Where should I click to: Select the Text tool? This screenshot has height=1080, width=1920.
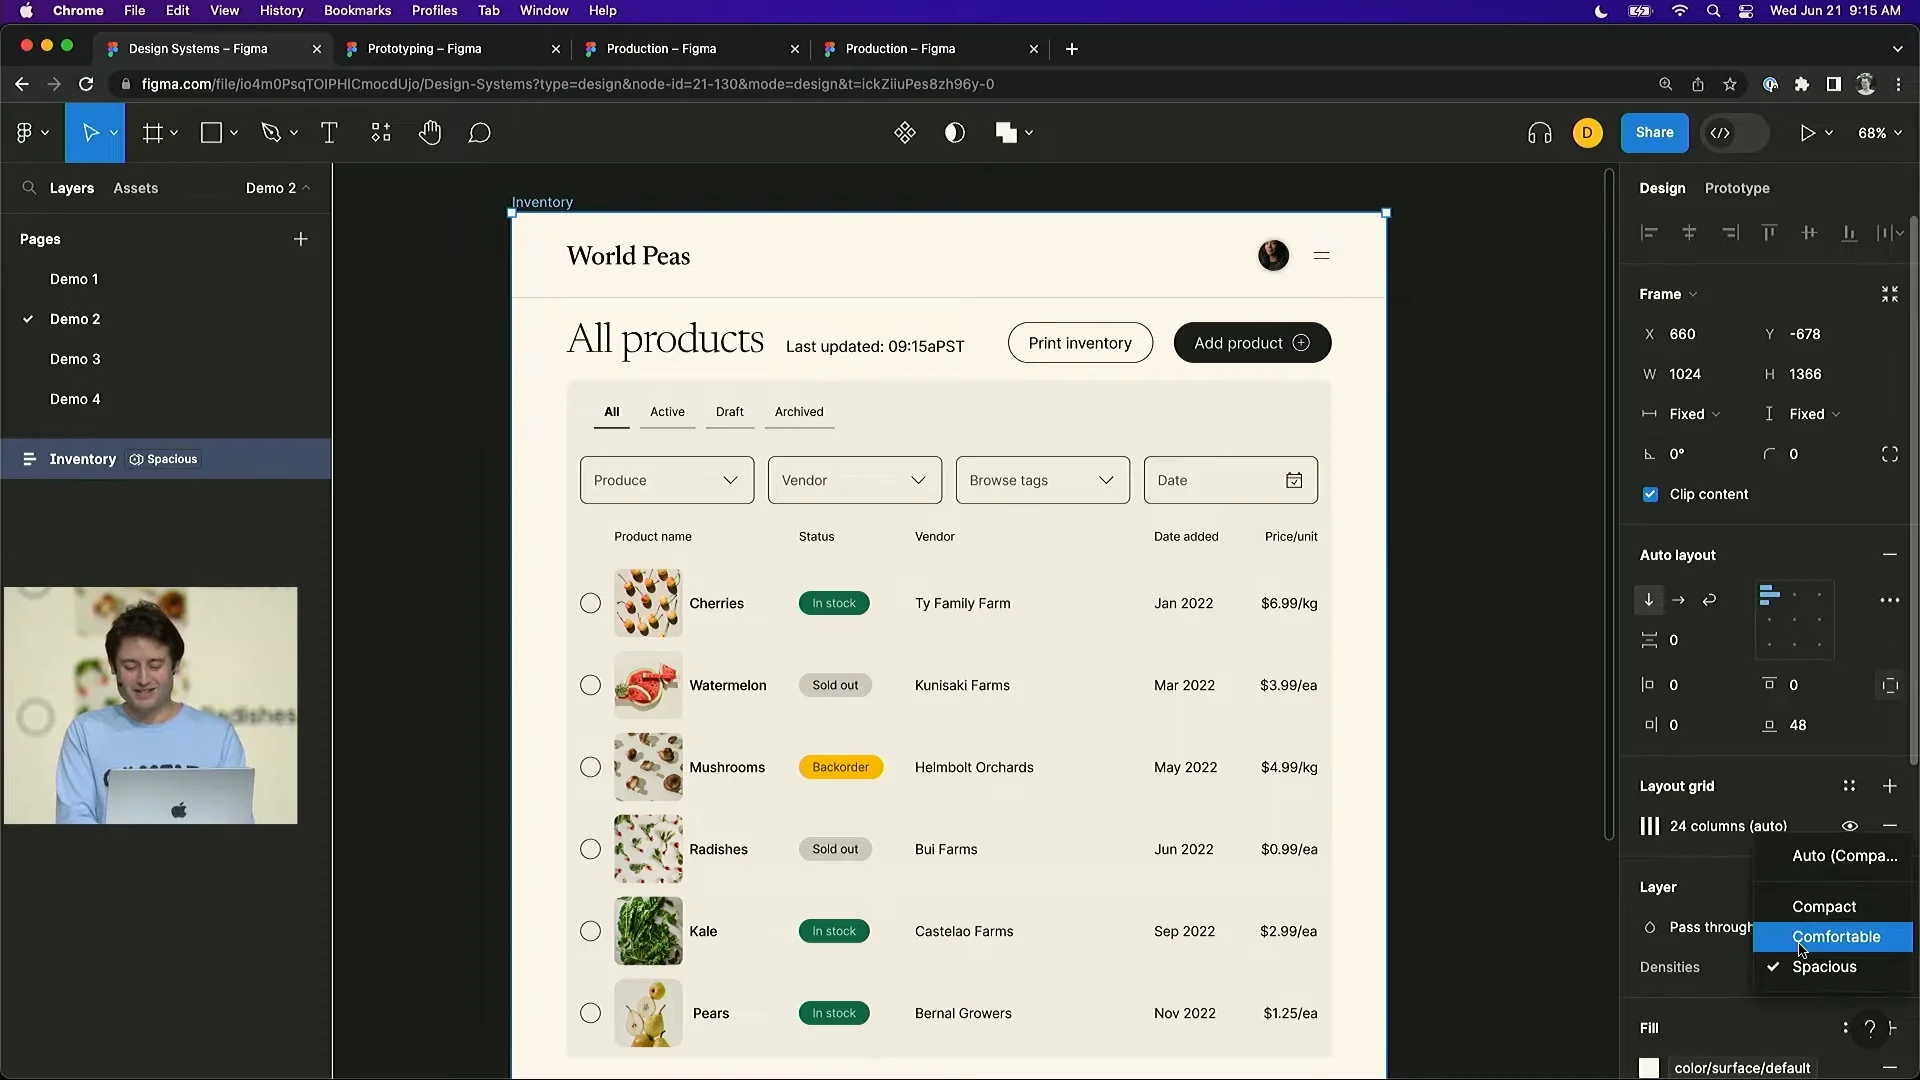[329, 133]
